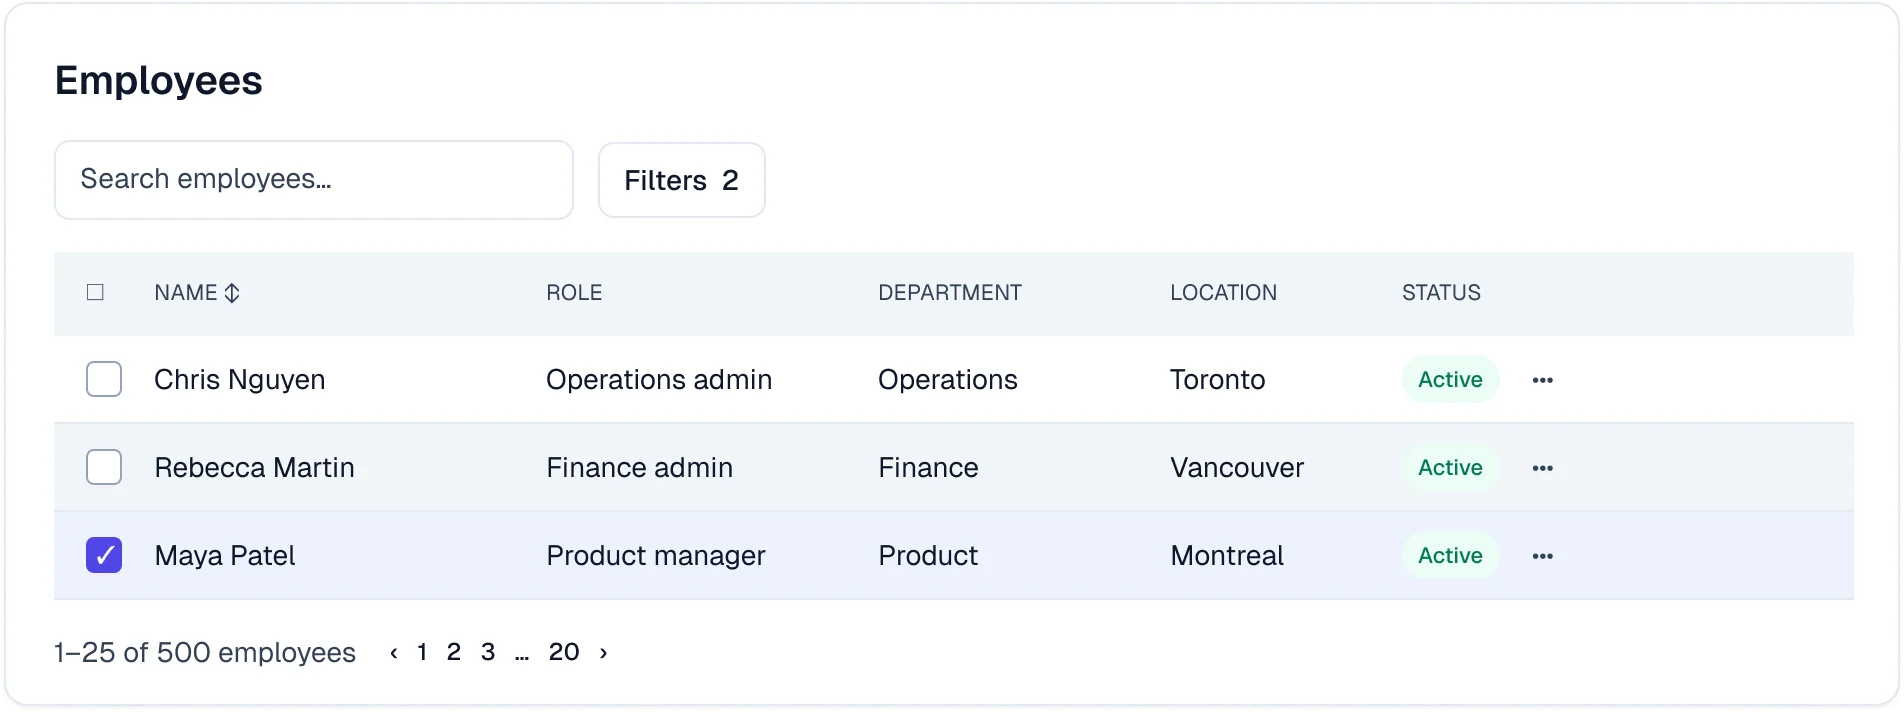Click the STATUS column header
This screenshot has width=1904, height=712.
click(x=1441, y=293)
